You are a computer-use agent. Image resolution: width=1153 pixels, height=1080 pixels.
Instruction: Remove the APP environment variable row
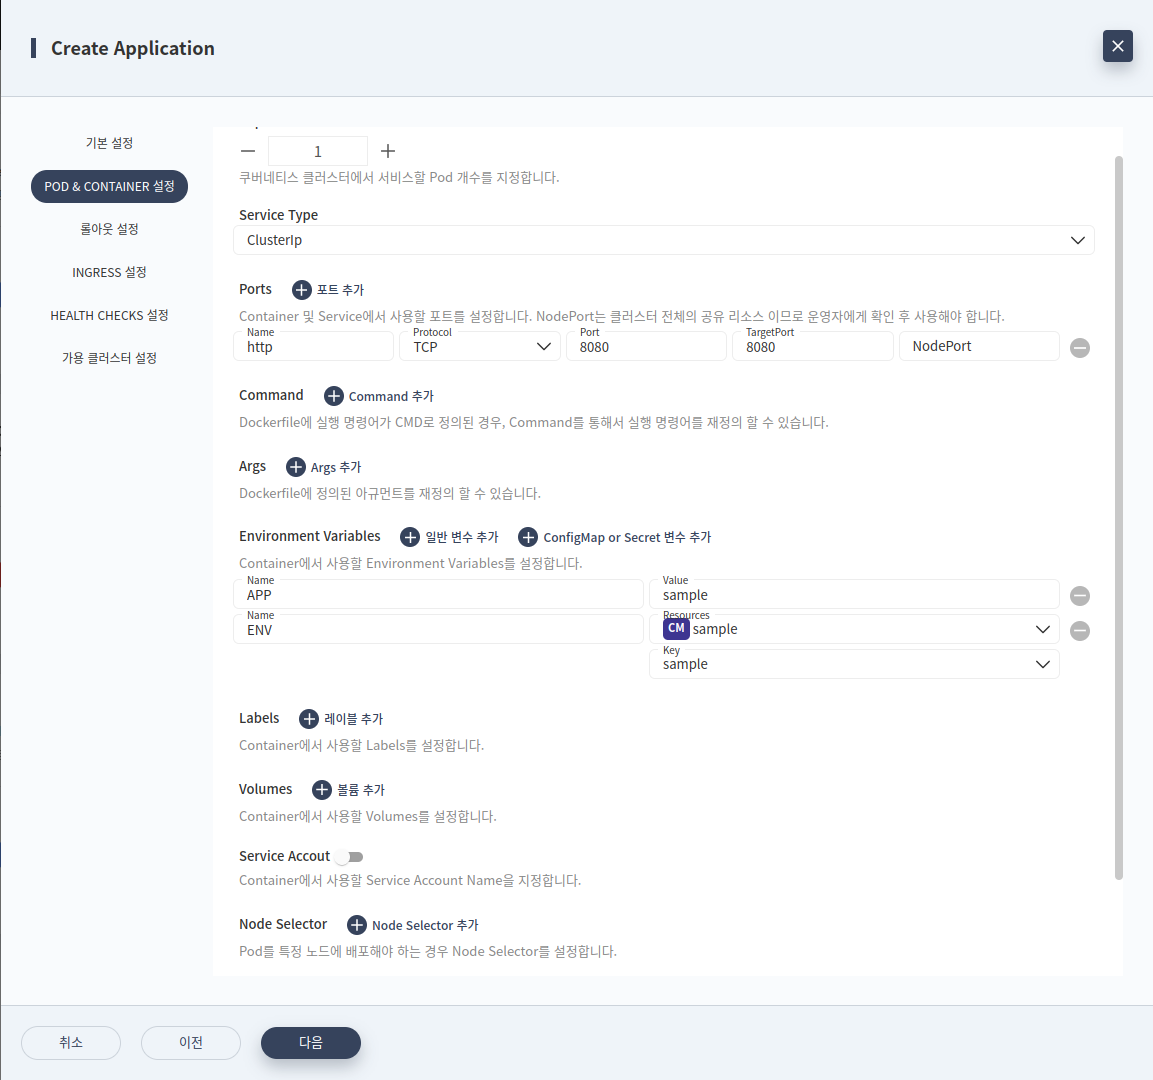tap(1079, 596)
